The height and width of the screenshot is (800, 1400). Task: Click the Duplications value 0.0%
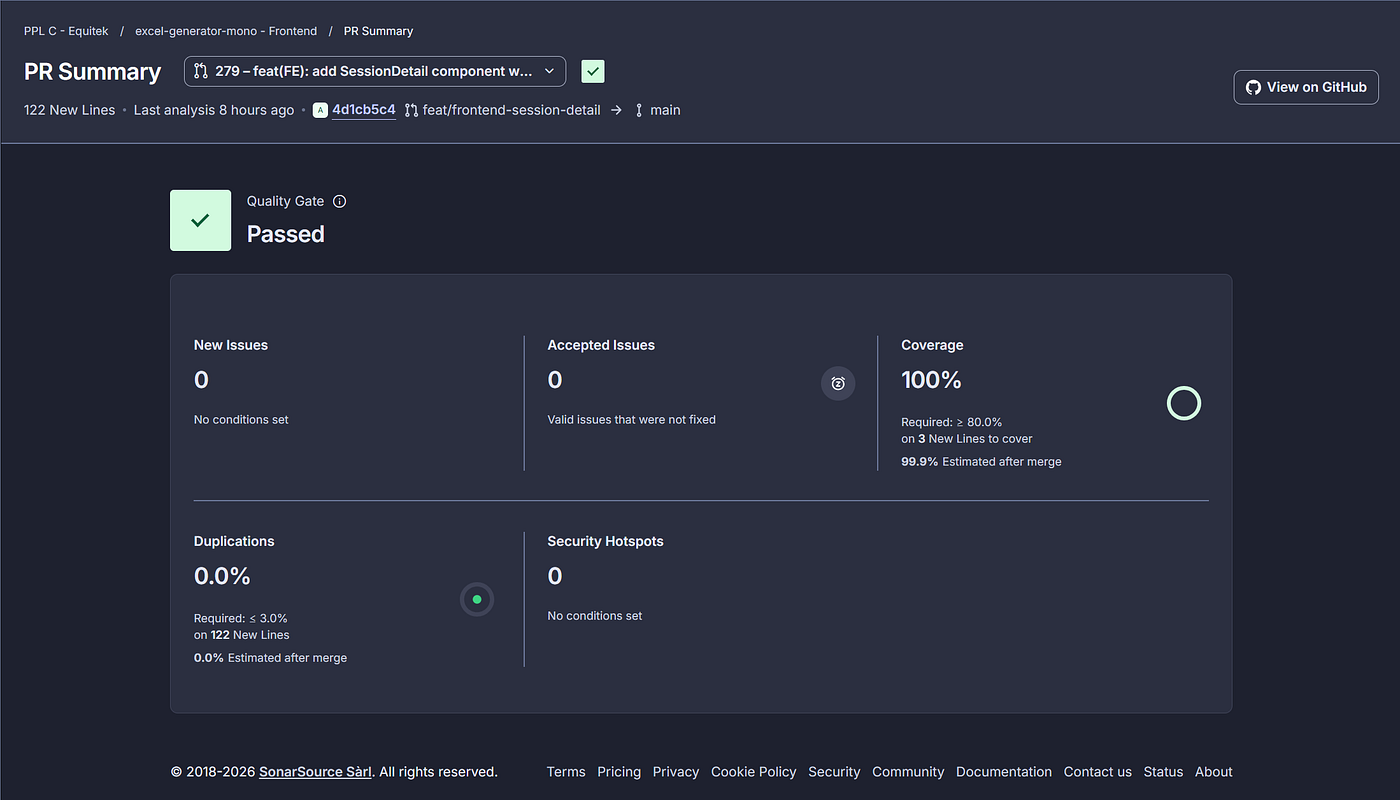(222, 576)
